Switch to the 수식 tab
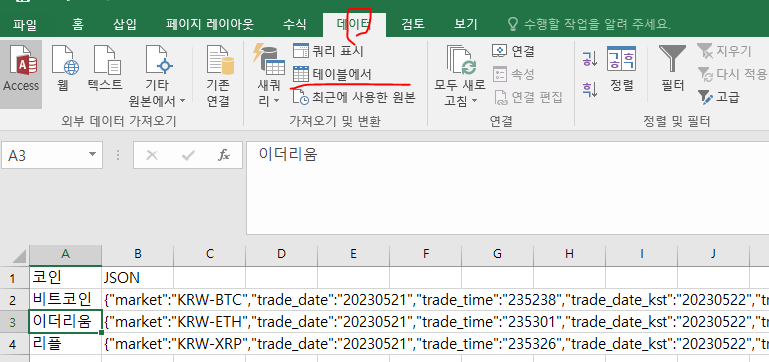This screenshot has width=769, height=362. (x=294, y=24)
